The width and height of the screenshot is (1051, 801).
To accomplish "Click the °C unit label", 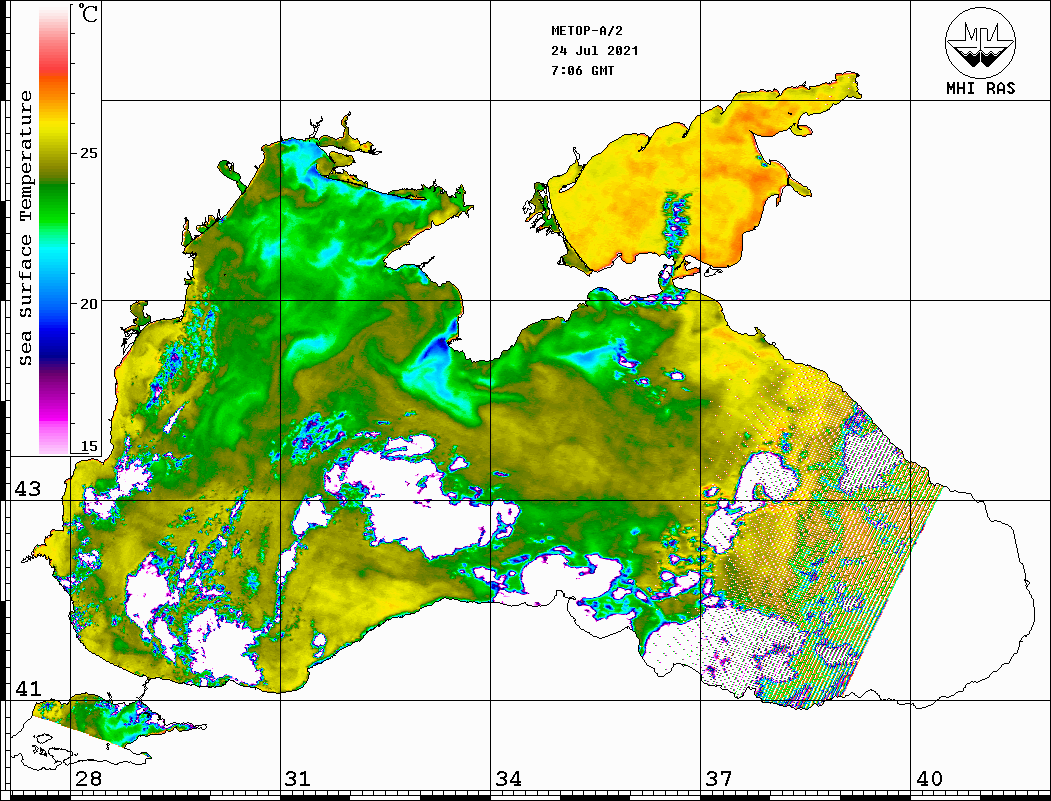I will click(x=88, y=13).
